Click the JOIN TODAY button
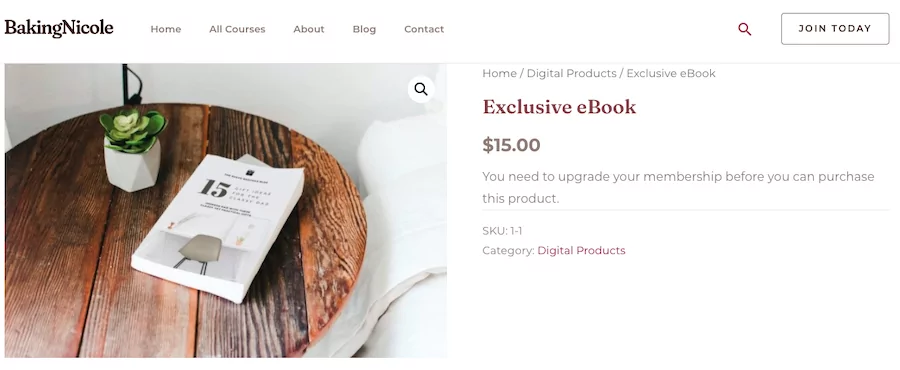 point(835,29)
